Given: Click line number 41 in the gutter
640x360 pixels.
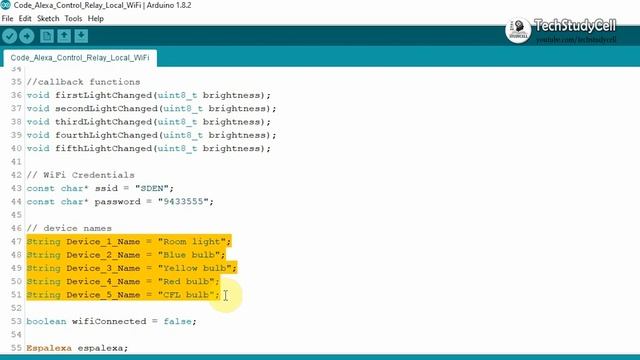Looking at the screenshot, I should (x=16, y=162).
